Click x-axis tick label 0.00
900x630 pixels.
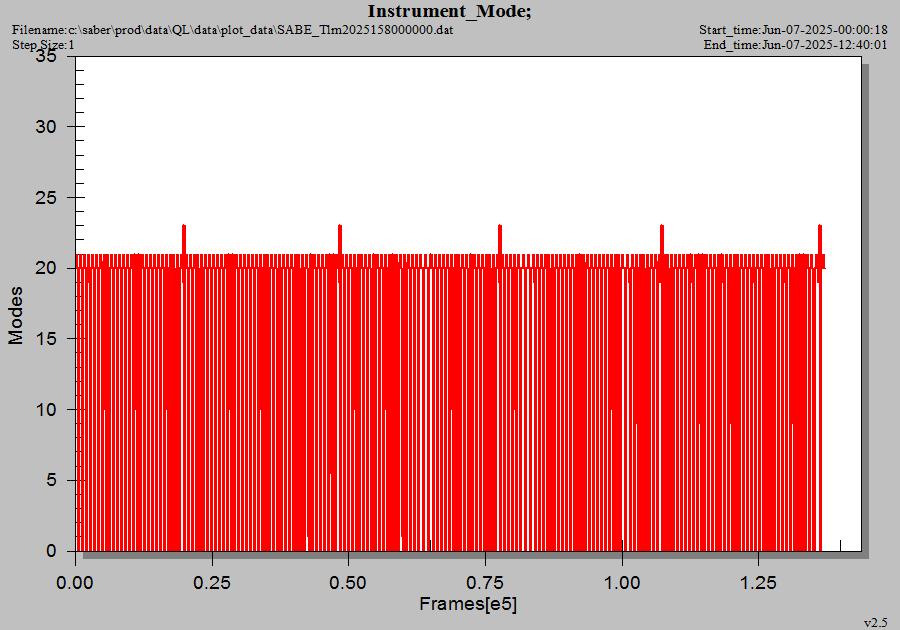pyautogui.click(x=75, y=583)
